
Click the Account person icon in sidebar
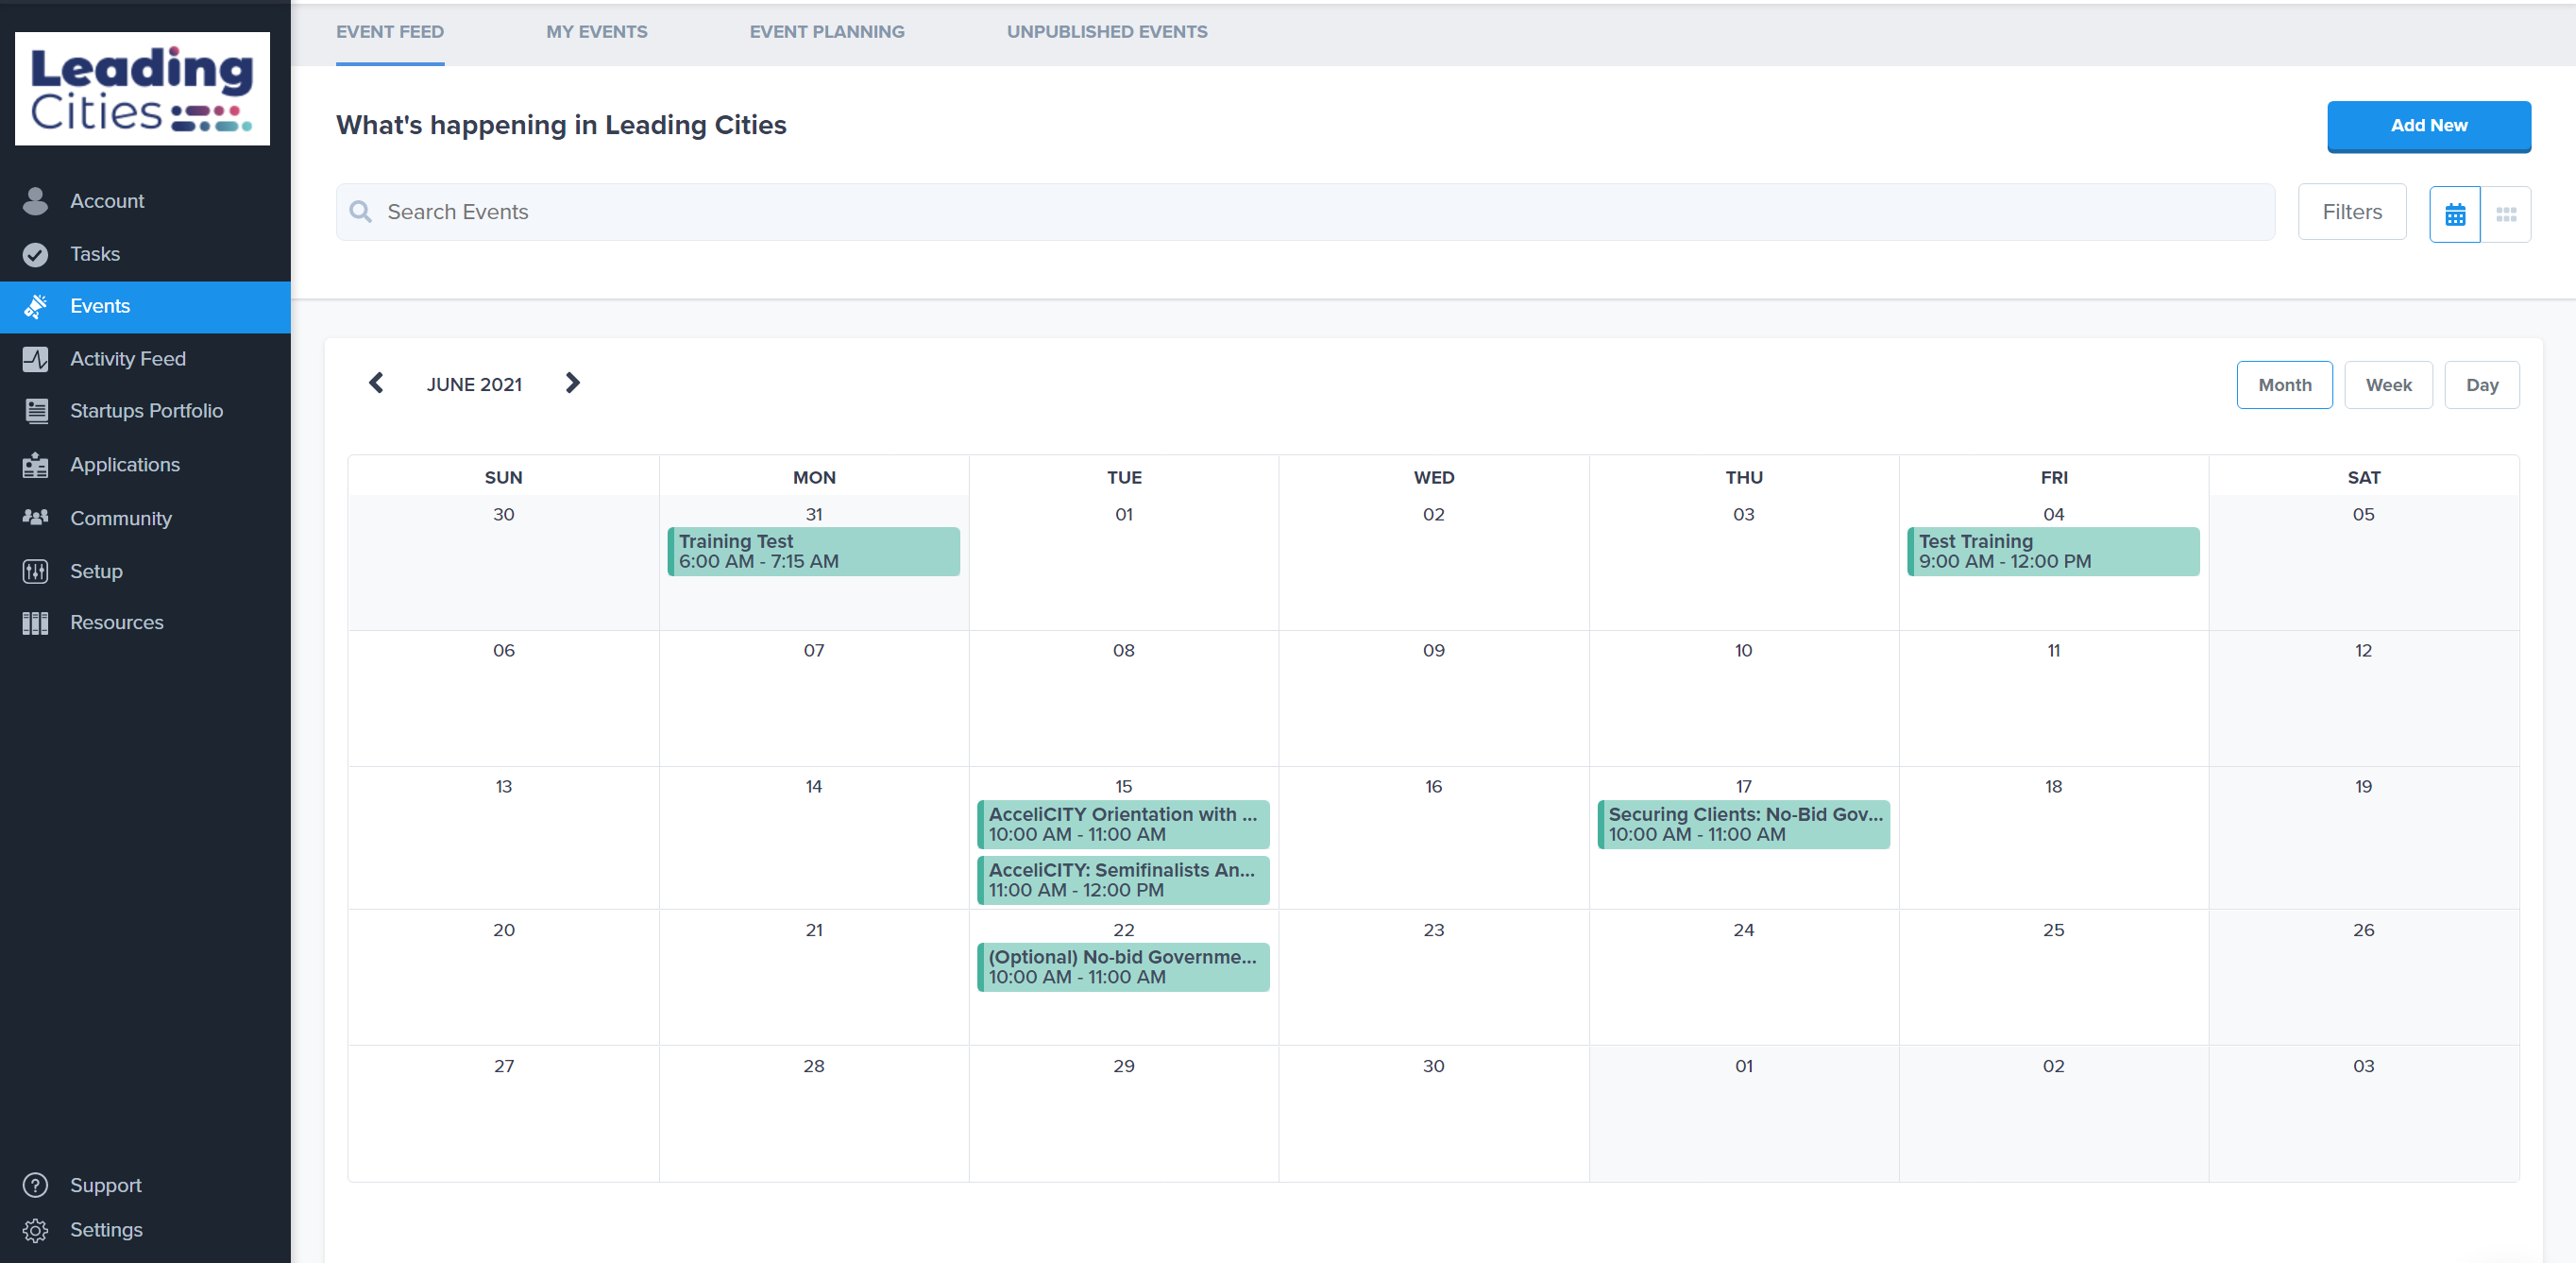coord(35,201)
